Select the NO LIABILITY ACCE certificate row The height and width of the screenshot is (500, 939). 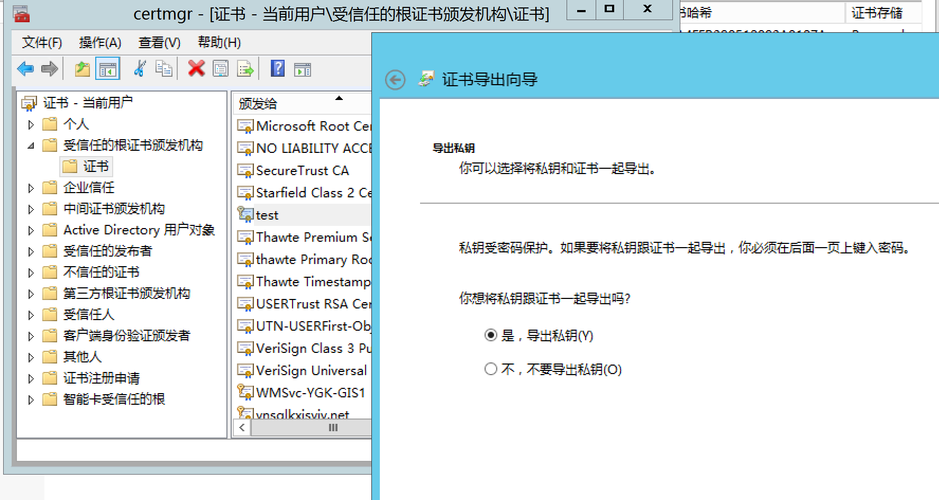(x=304, y=148)
